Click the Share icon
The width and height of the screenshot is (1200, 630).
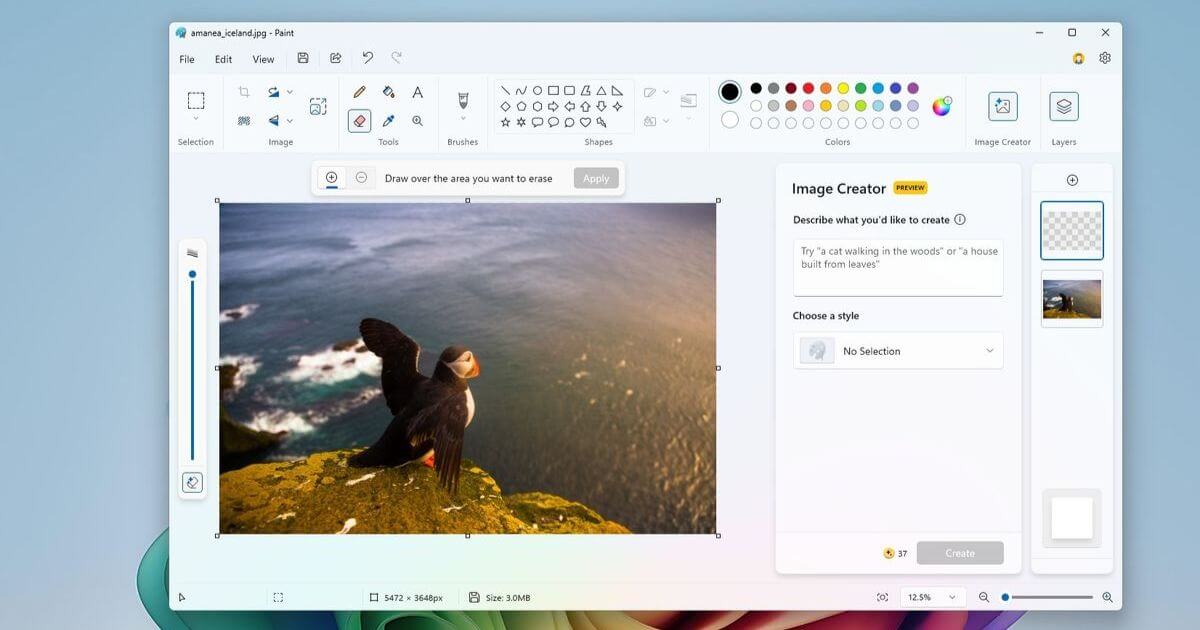[x=335, y=58]
